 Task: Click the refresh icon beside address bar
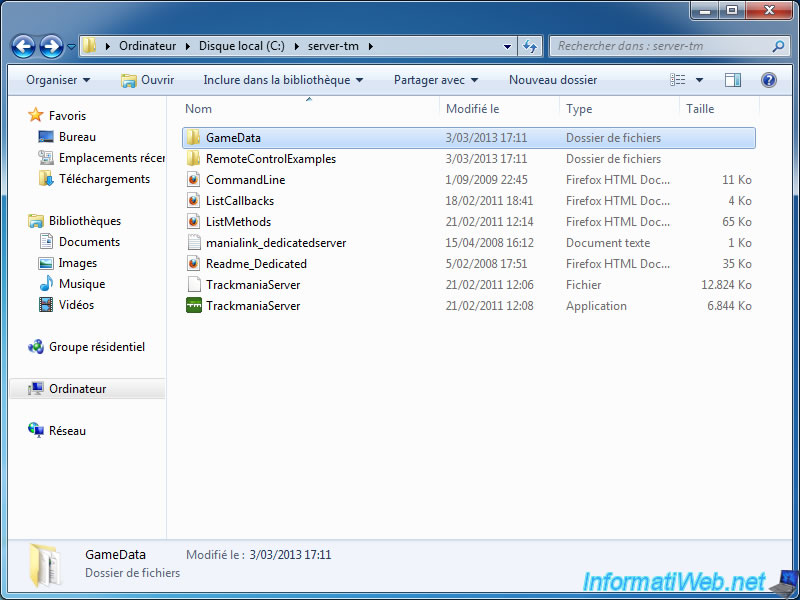pos(530,46)
